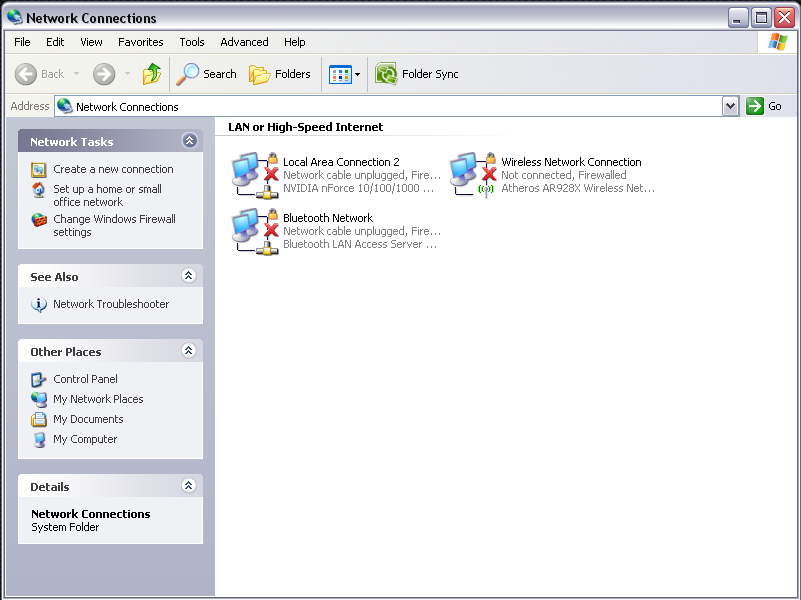Open Change Windows Firewall settings link
The image size is (801, 600).
[x=114, y=225]
